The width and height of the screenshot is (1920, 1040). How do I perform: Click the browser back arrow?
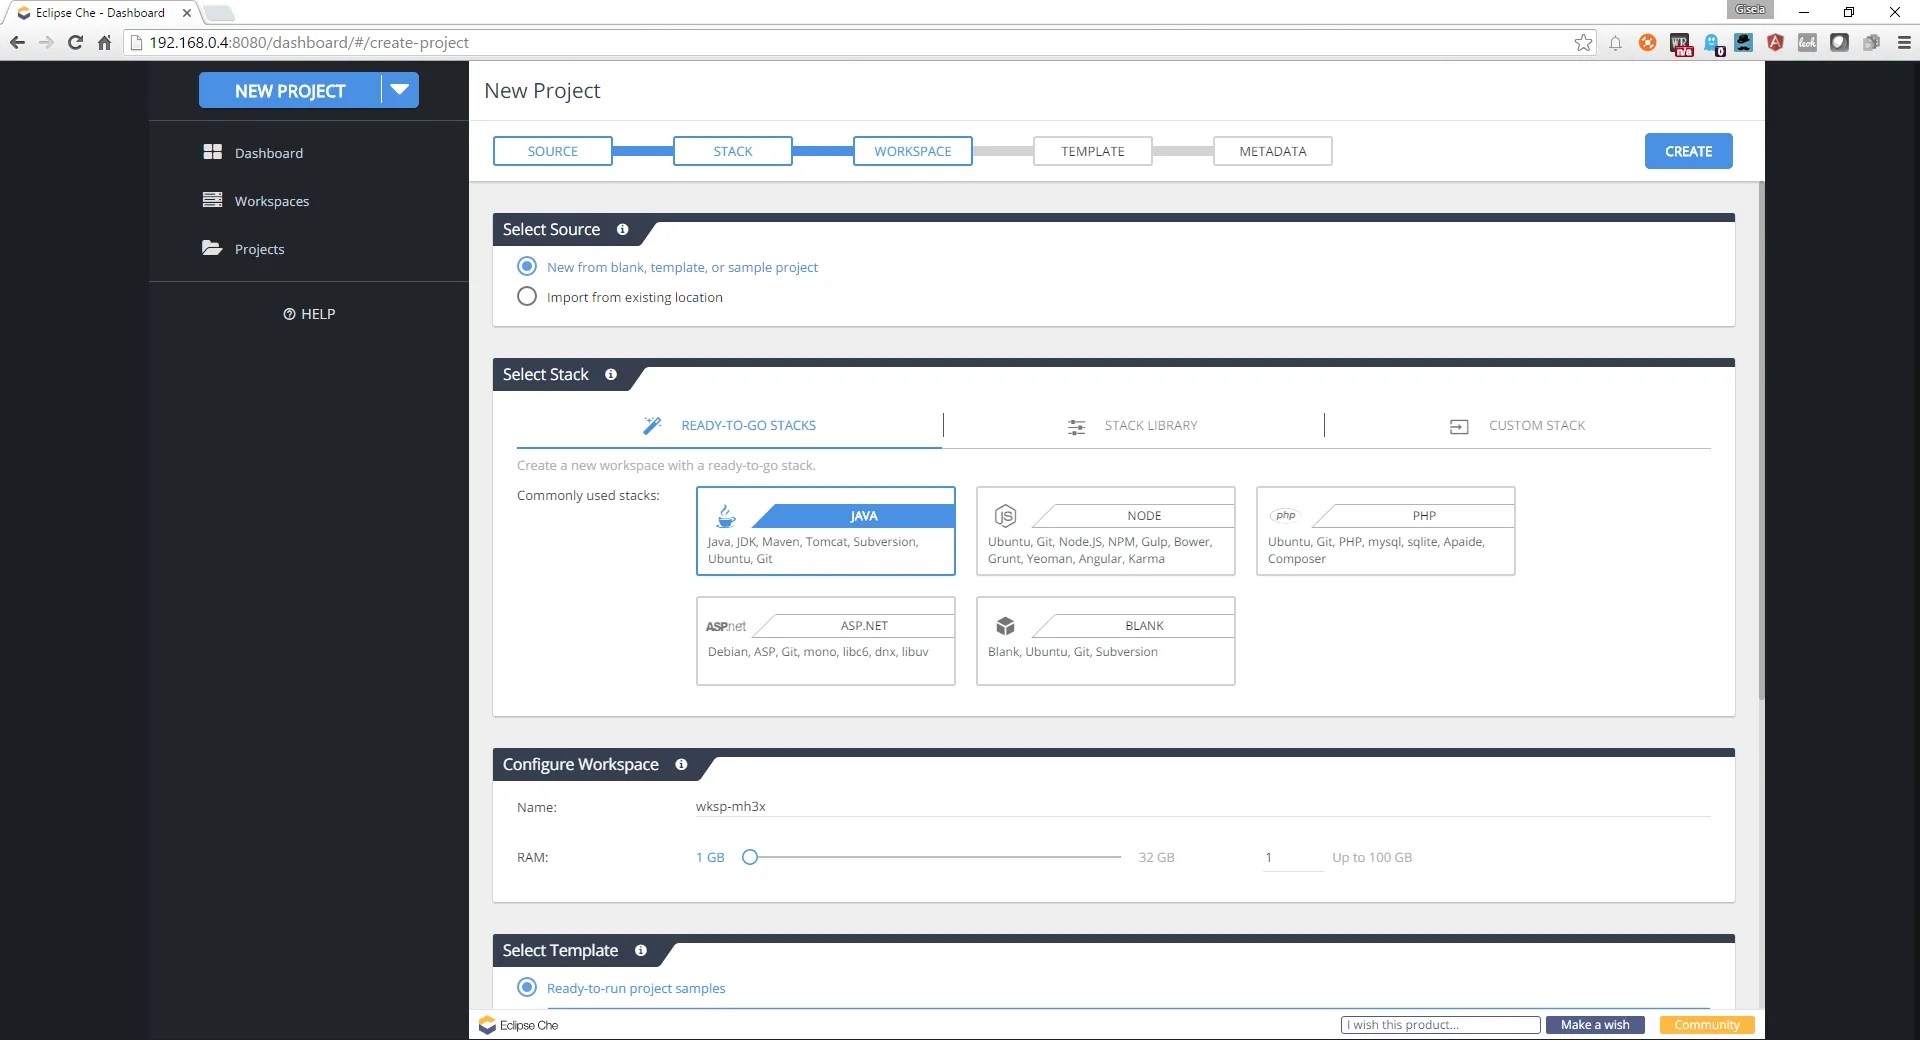pos(17,43)
